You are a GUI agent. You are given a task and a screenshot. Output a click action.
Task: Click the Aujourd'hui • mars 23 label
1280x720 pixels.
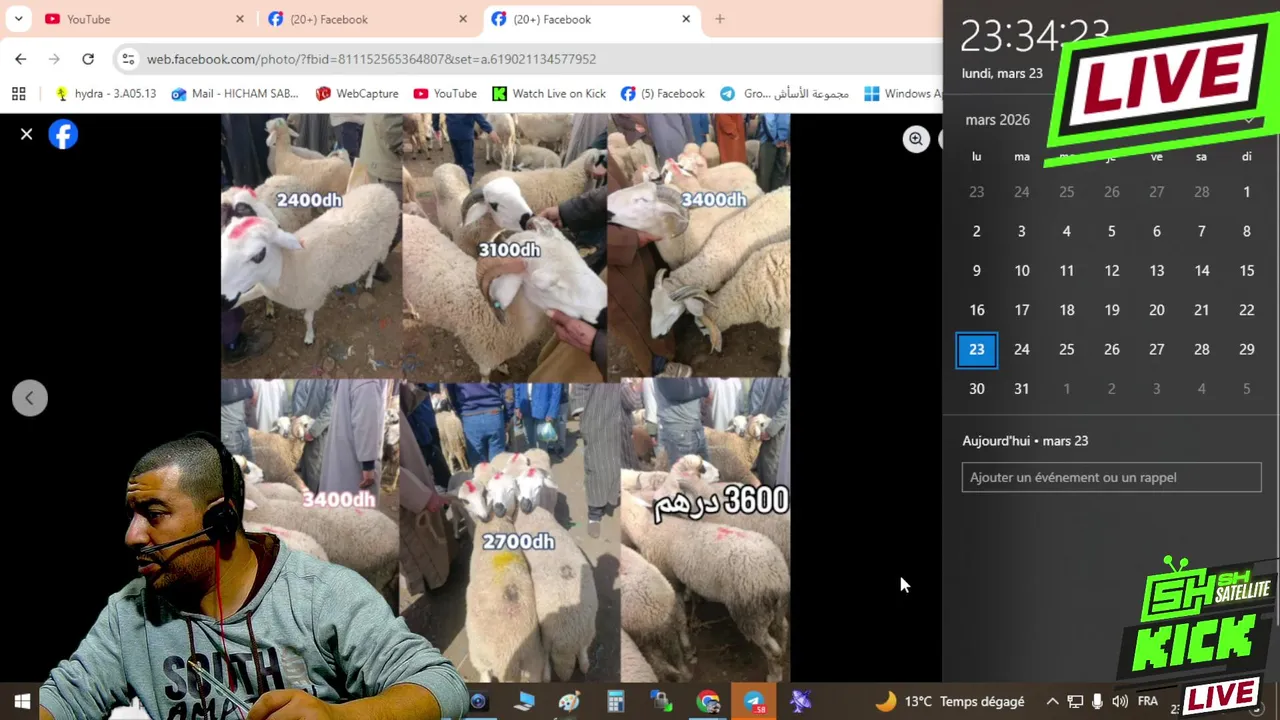click(1025, 441)
